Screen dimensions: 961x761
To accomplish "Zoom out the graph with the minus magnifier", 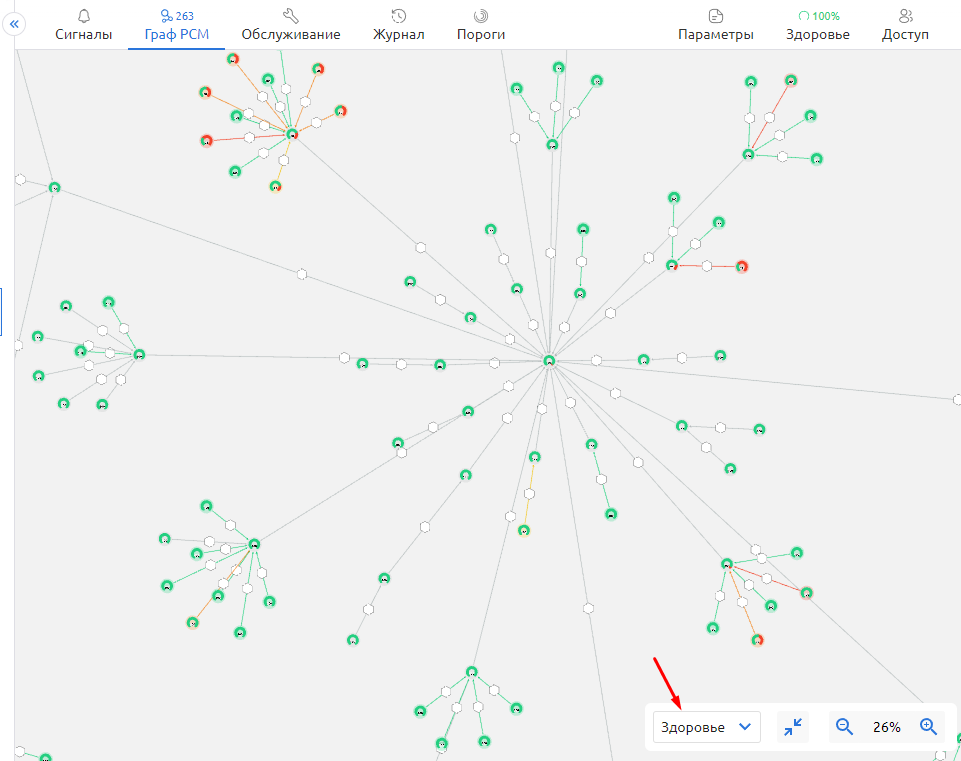I will tap(845, 727).
